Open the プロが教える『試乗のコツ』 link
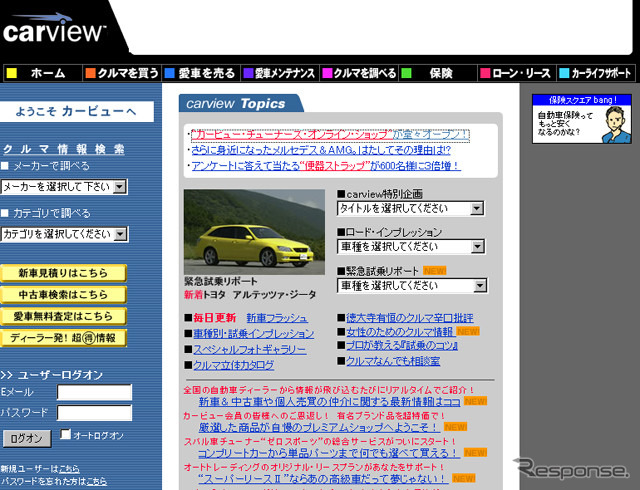This screenshot has height=490, width=640. [x=402, y=346]
